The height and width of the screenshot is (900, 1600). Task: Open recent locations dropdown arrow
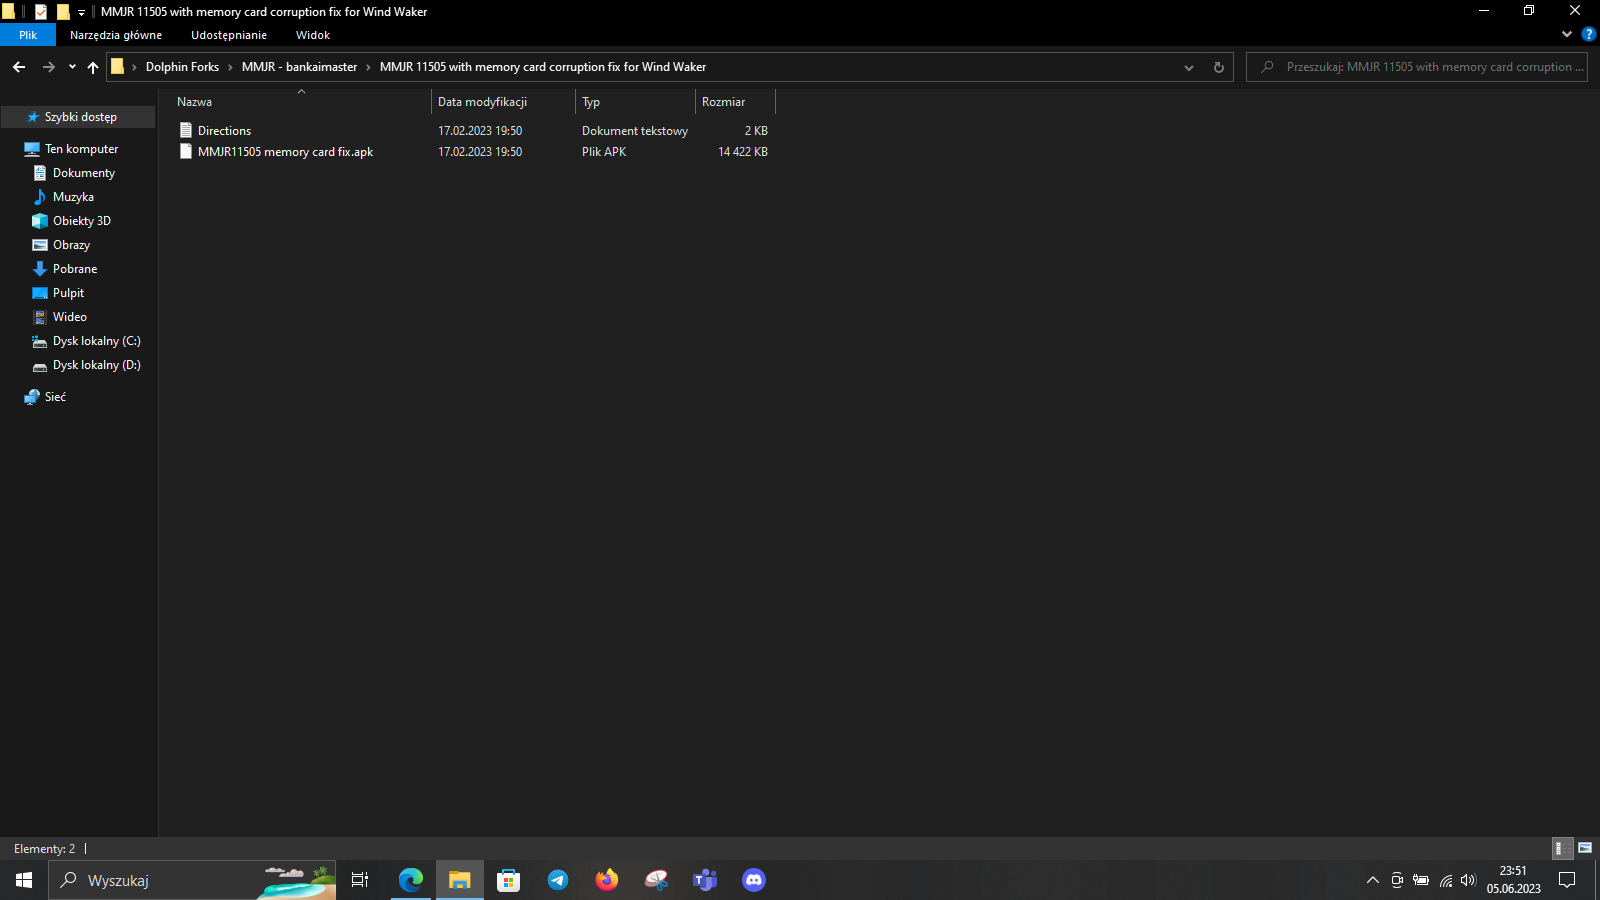(72, 67)
